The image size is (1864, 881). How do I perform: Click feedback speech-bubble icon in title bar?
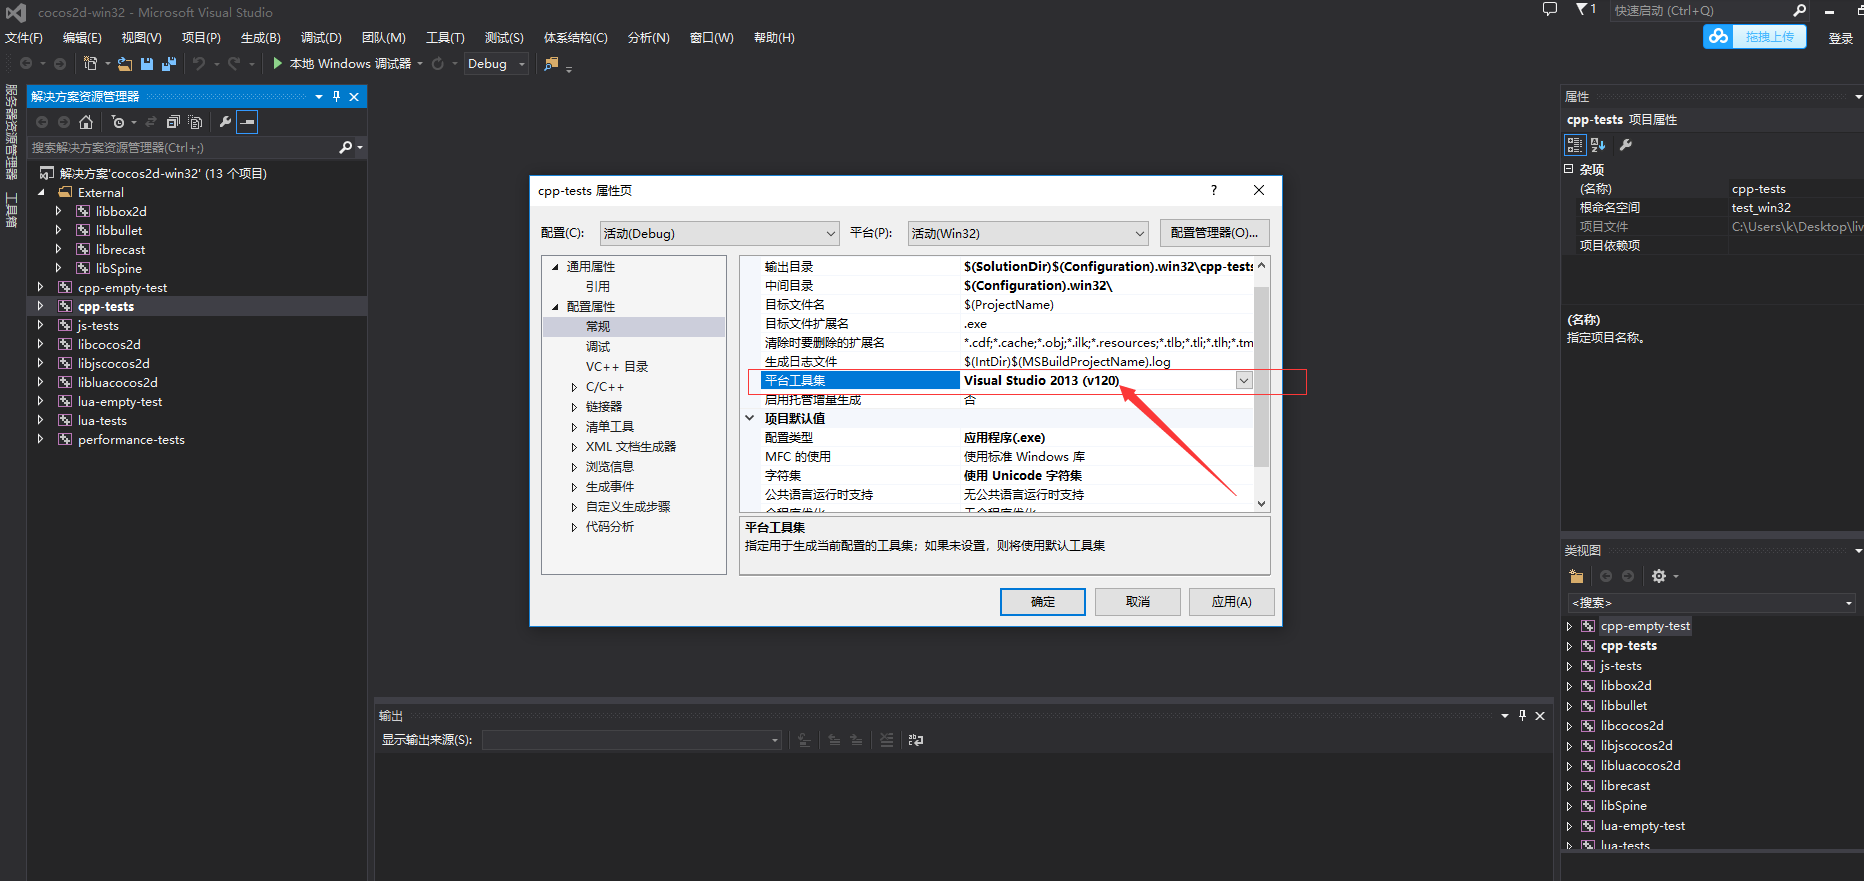click(x=1550, y=9)
